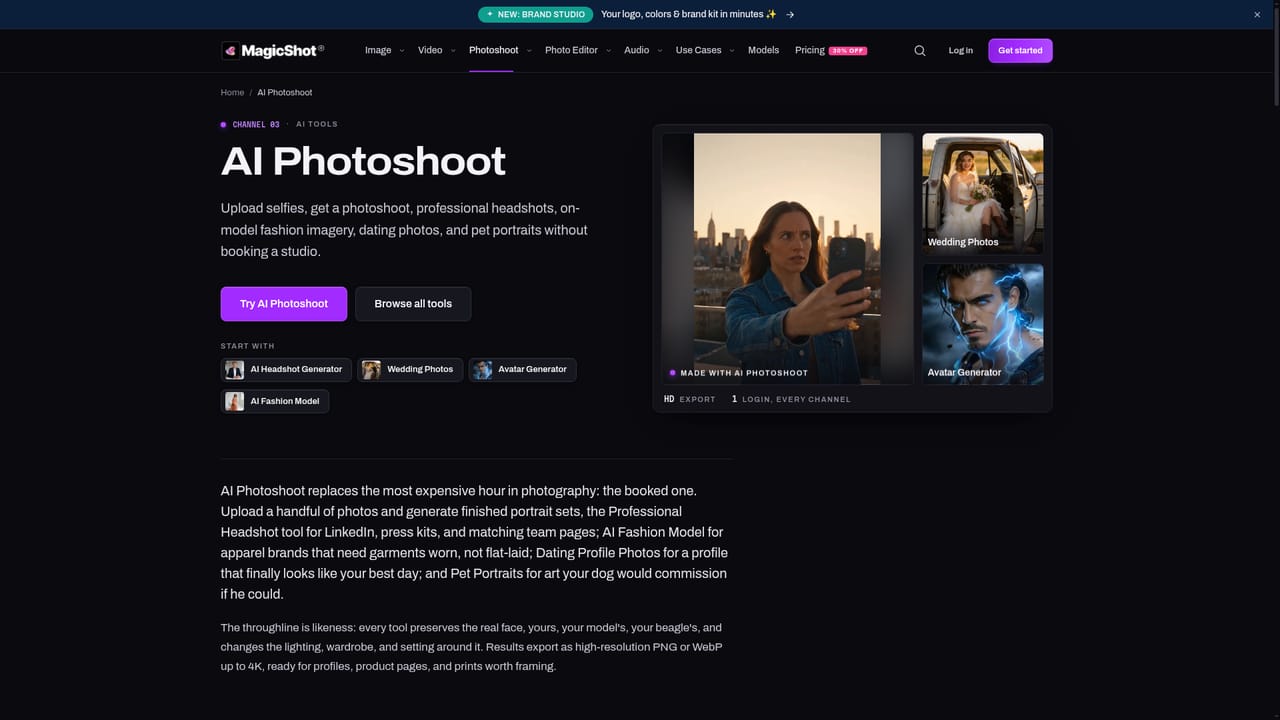The width and height of the screenshot is (1280, 720).
Task: Go to Home breadcrumb
Action: (x=232, y=92)
